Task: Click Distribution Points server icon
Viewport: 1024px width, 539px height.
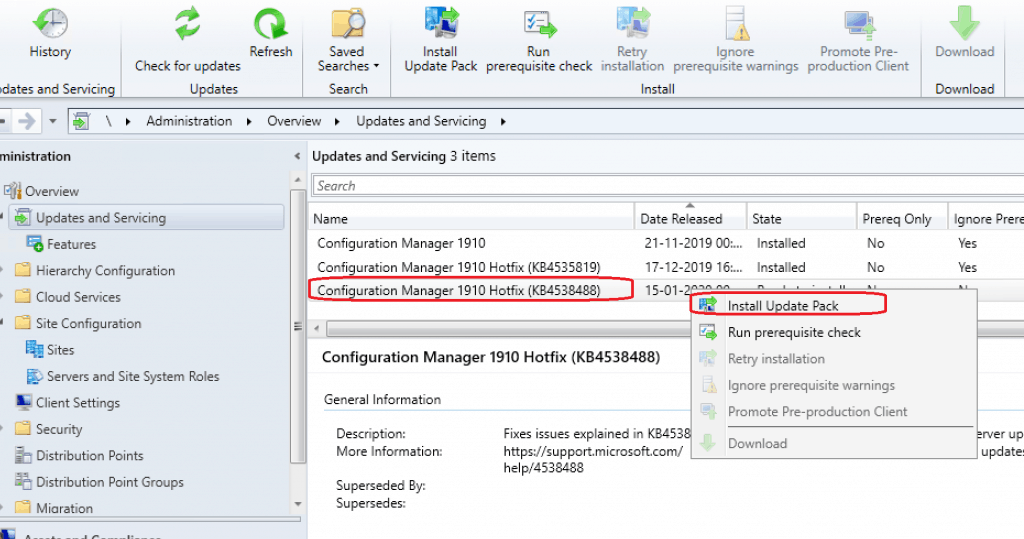Action: click(24, 455)
